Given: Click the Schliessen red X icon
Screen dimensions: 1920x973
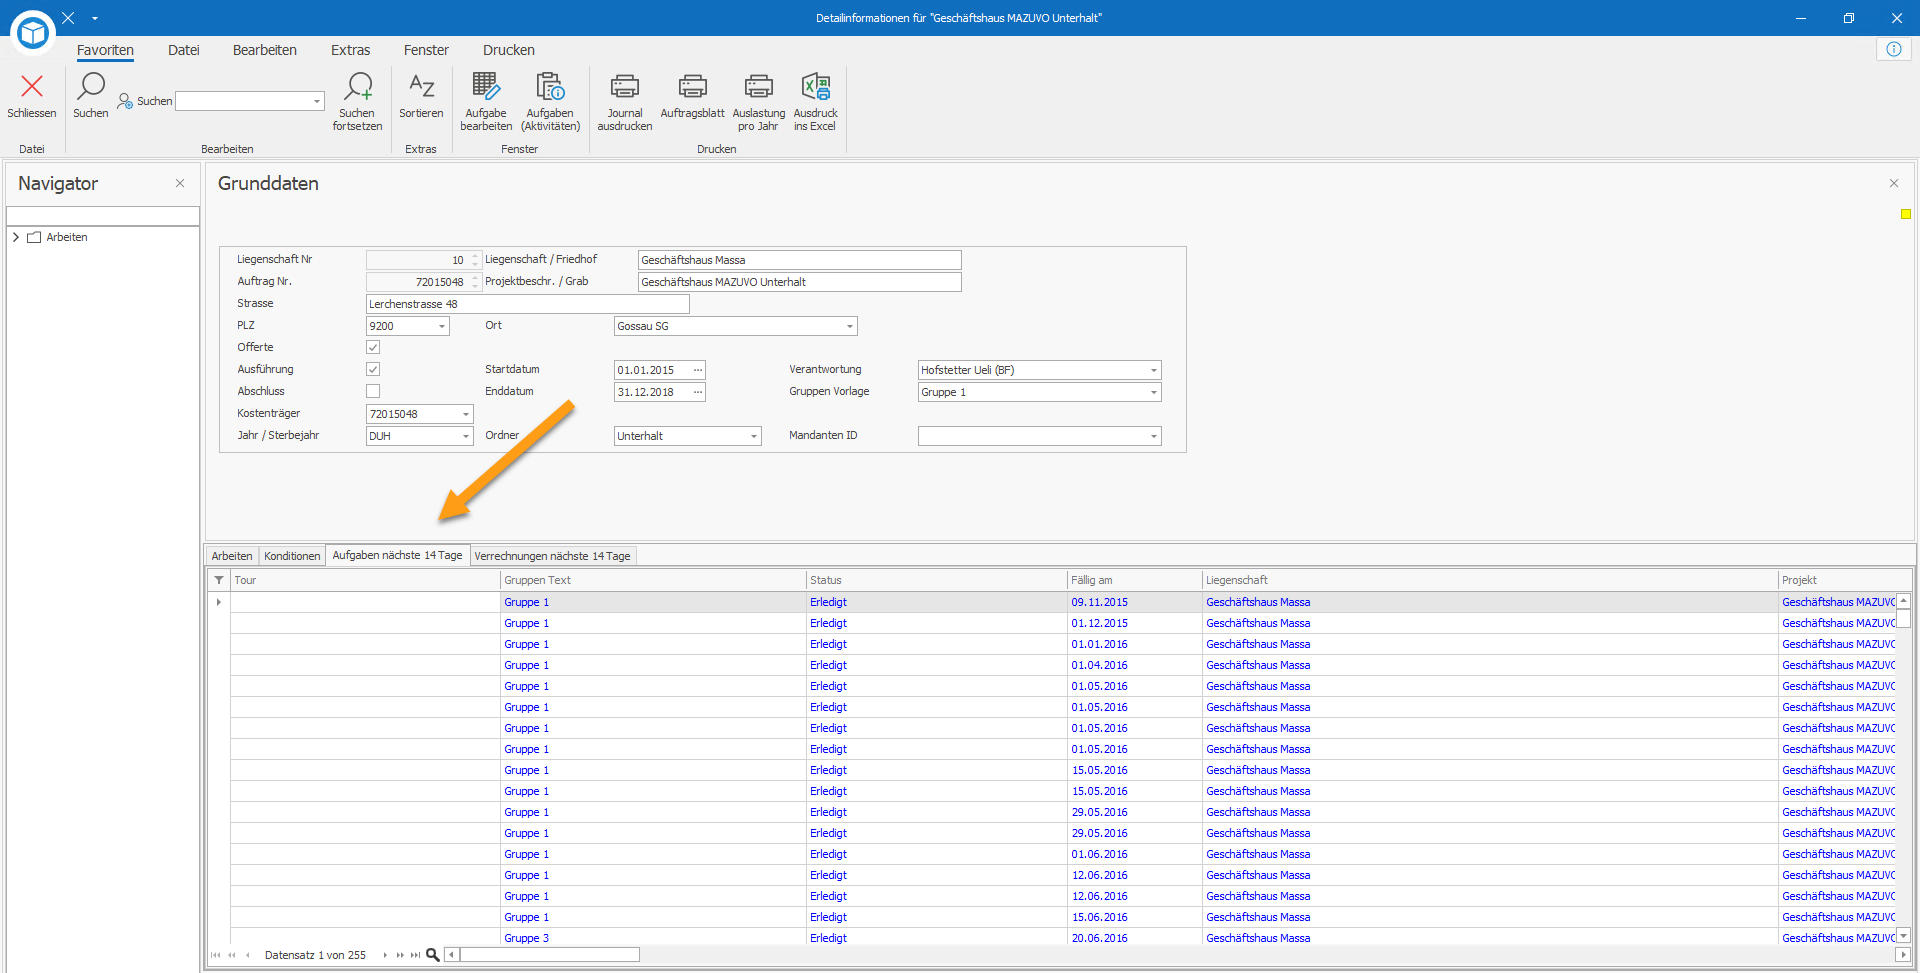Looking at the screenshot, I should (32, 87).
